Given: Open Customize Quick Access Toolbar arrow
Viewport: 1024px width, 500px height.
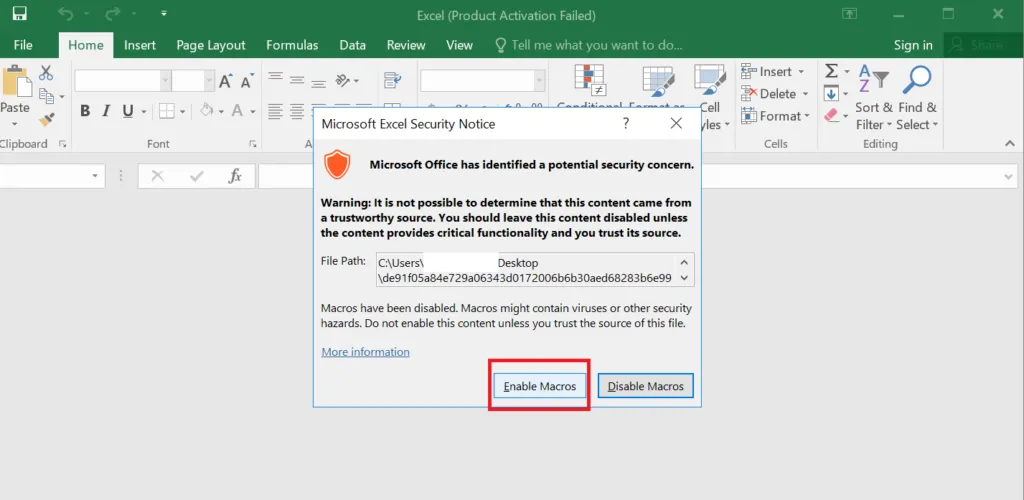Looking at the screenshot, I should click(164, 14).
